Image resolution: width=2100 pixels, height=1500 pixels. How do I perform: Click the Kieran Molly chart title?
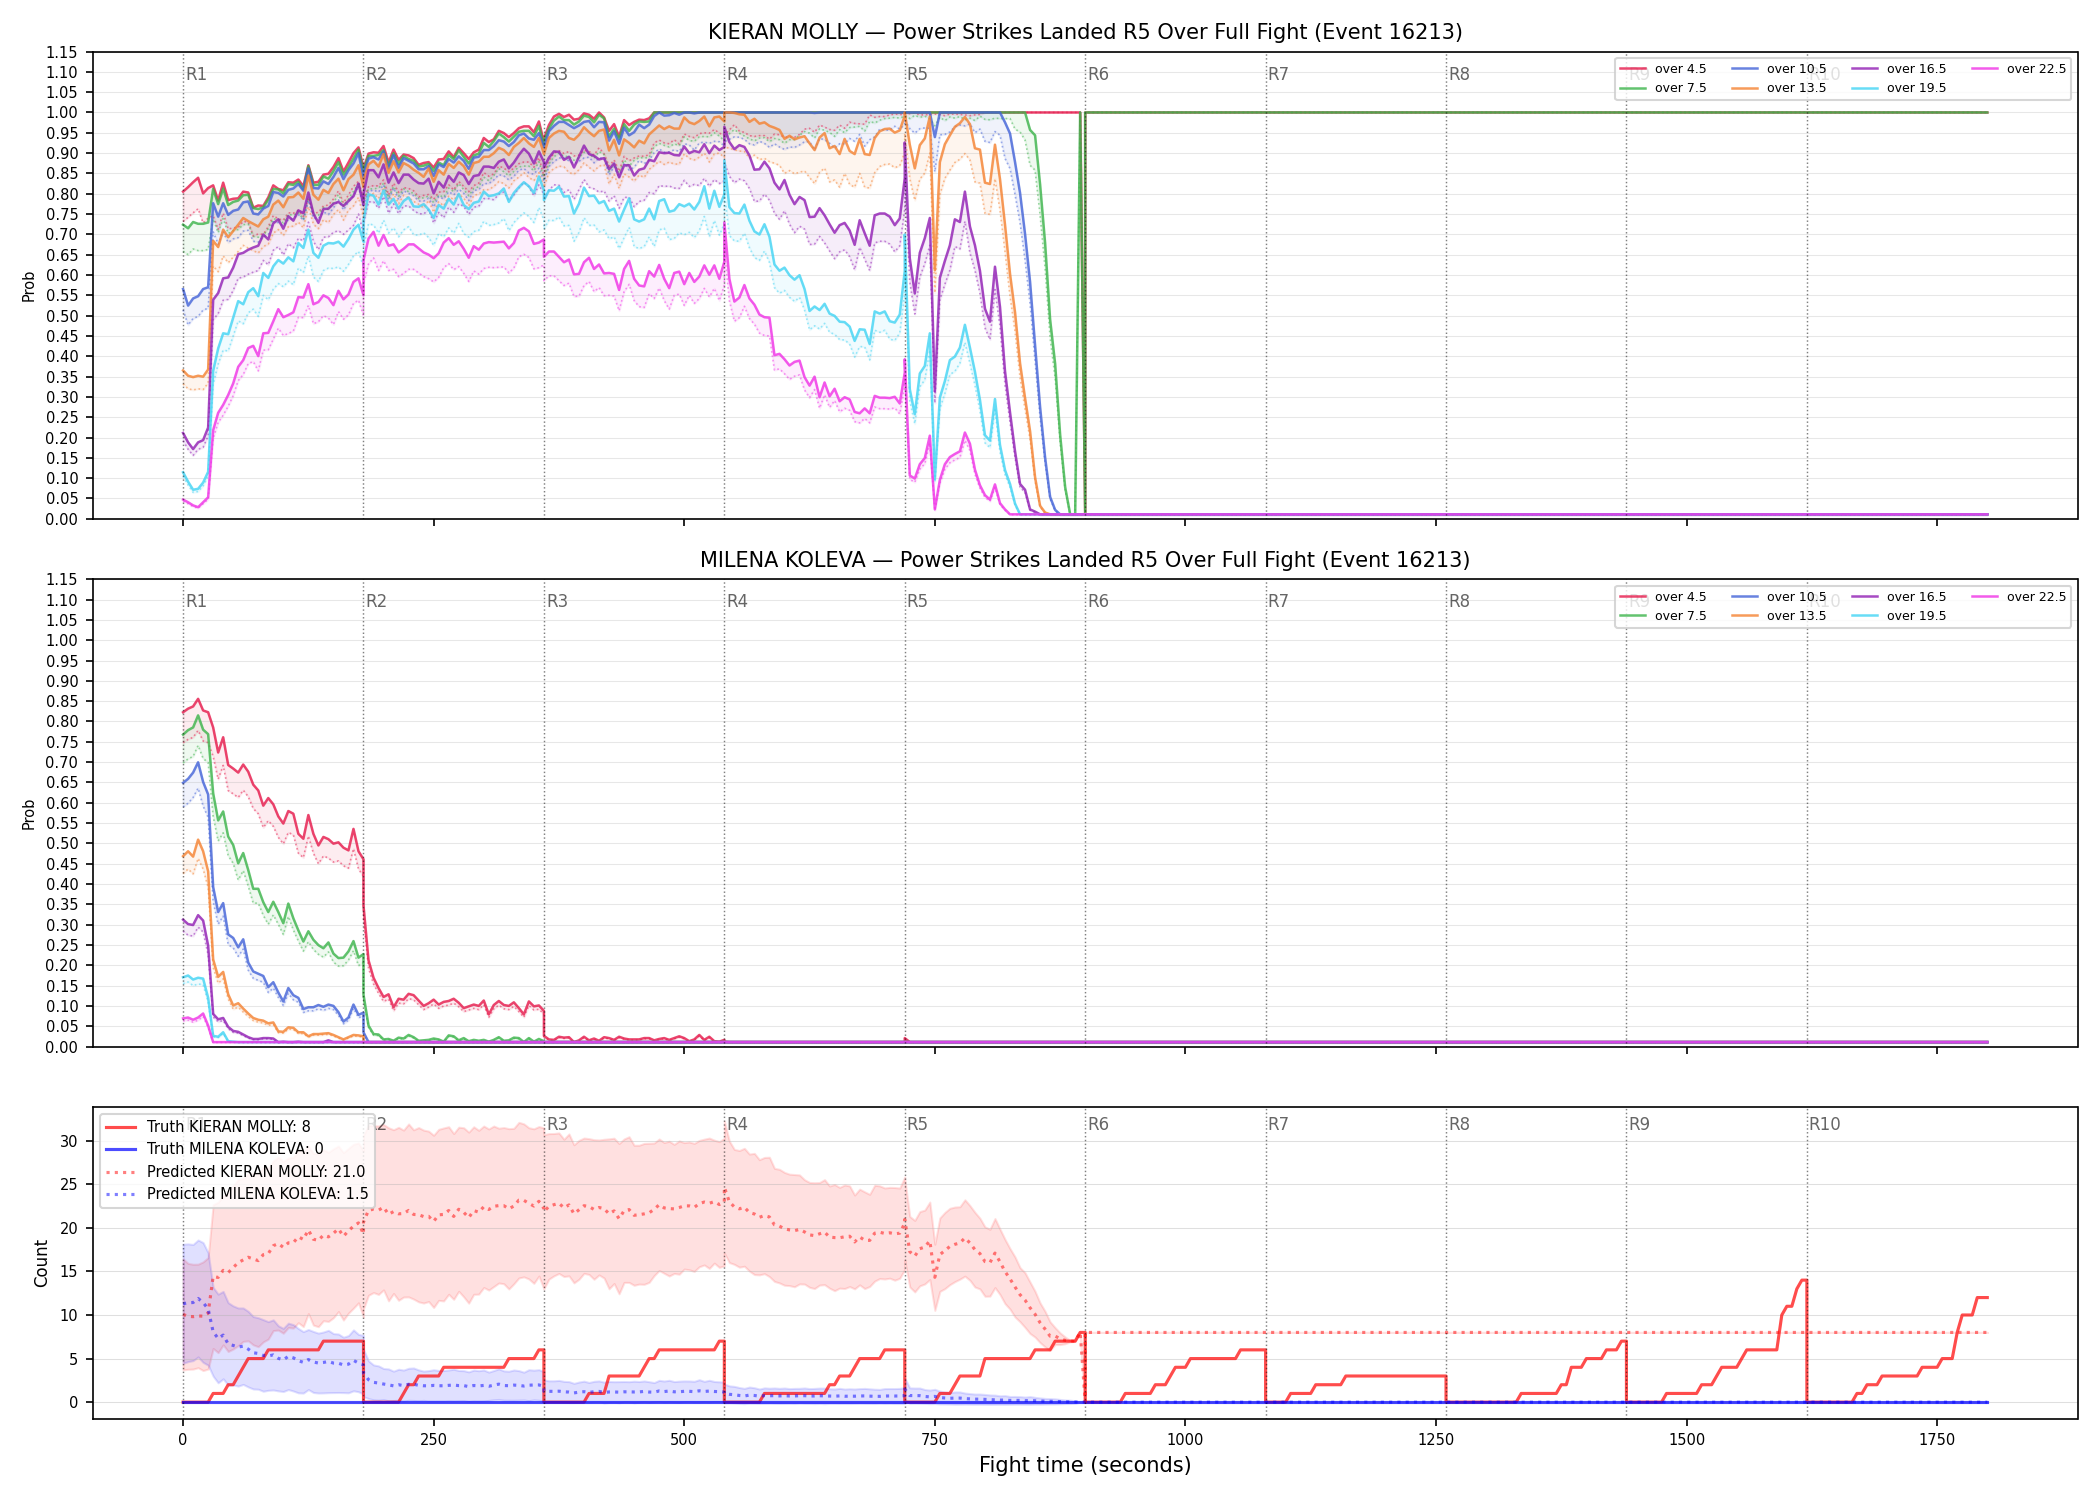click(1085, 32)
